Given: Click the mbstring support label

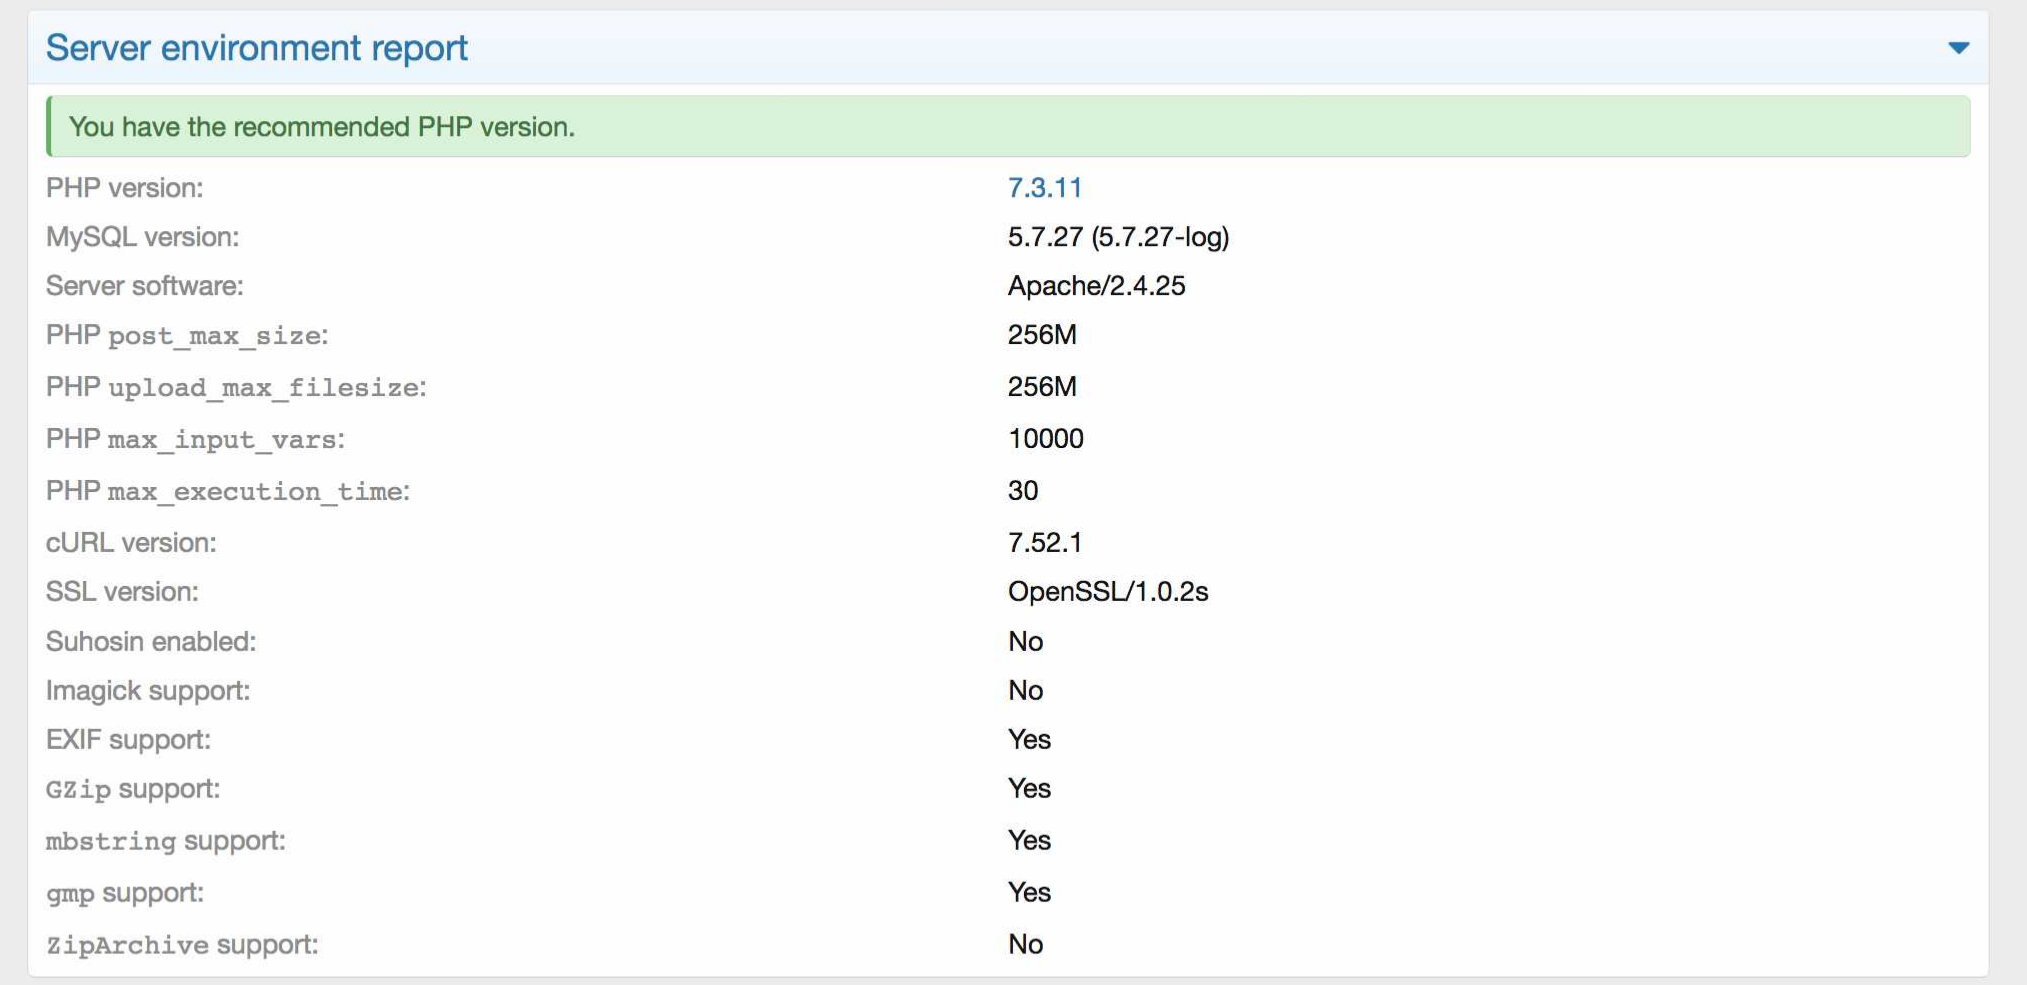Looking at the screenshot, I should pyautogui.click(x=166, y=841).
